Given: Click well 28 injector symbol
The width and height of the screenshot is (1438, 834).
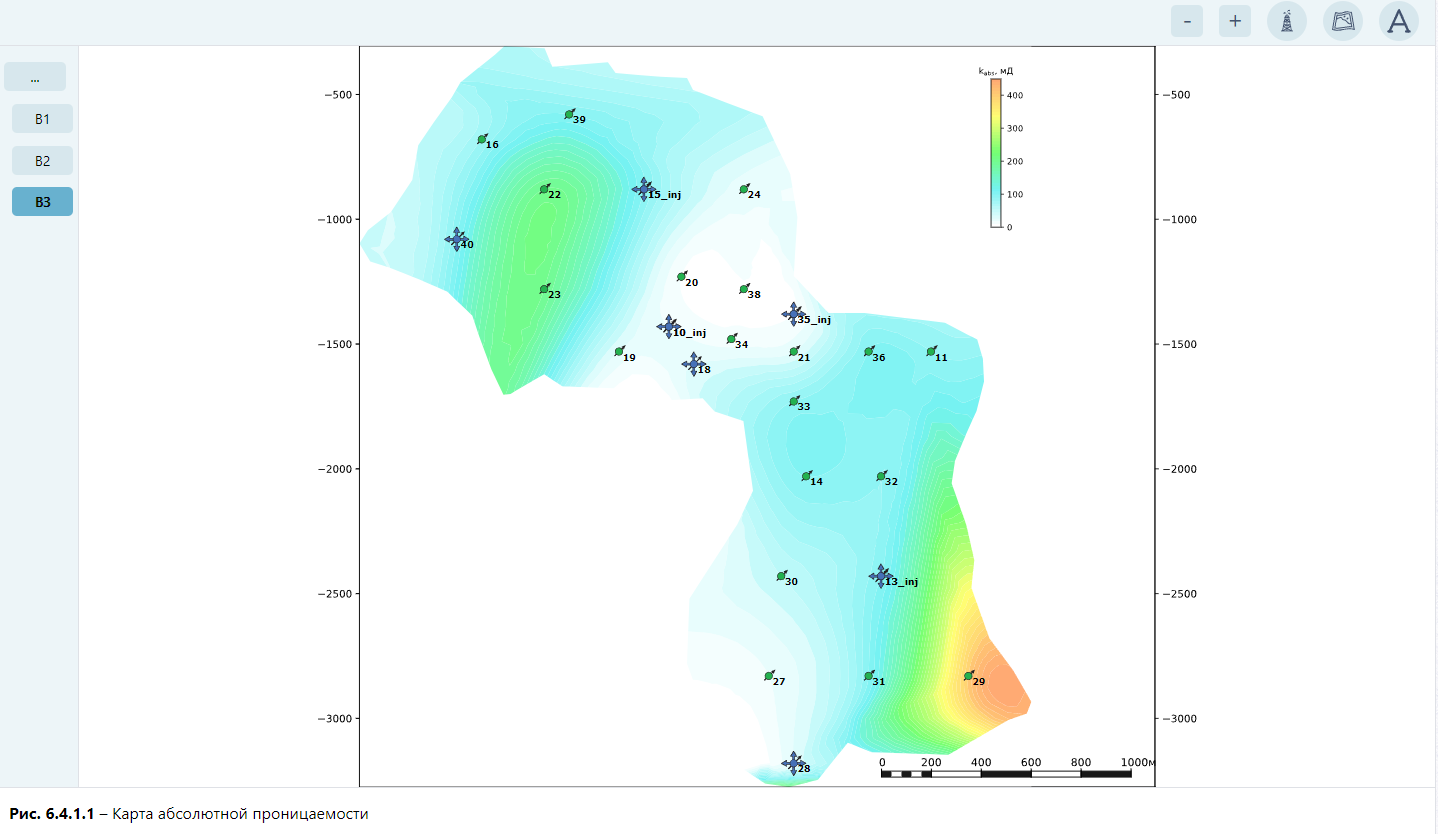Looking at the screenshot, I should 793,763.
